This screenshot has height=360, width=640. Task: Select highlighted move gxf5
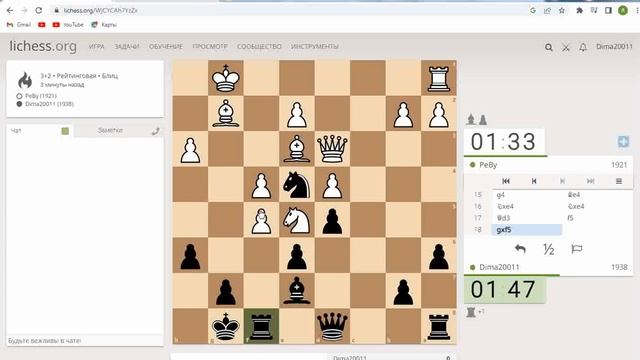(x=527, y=230)
